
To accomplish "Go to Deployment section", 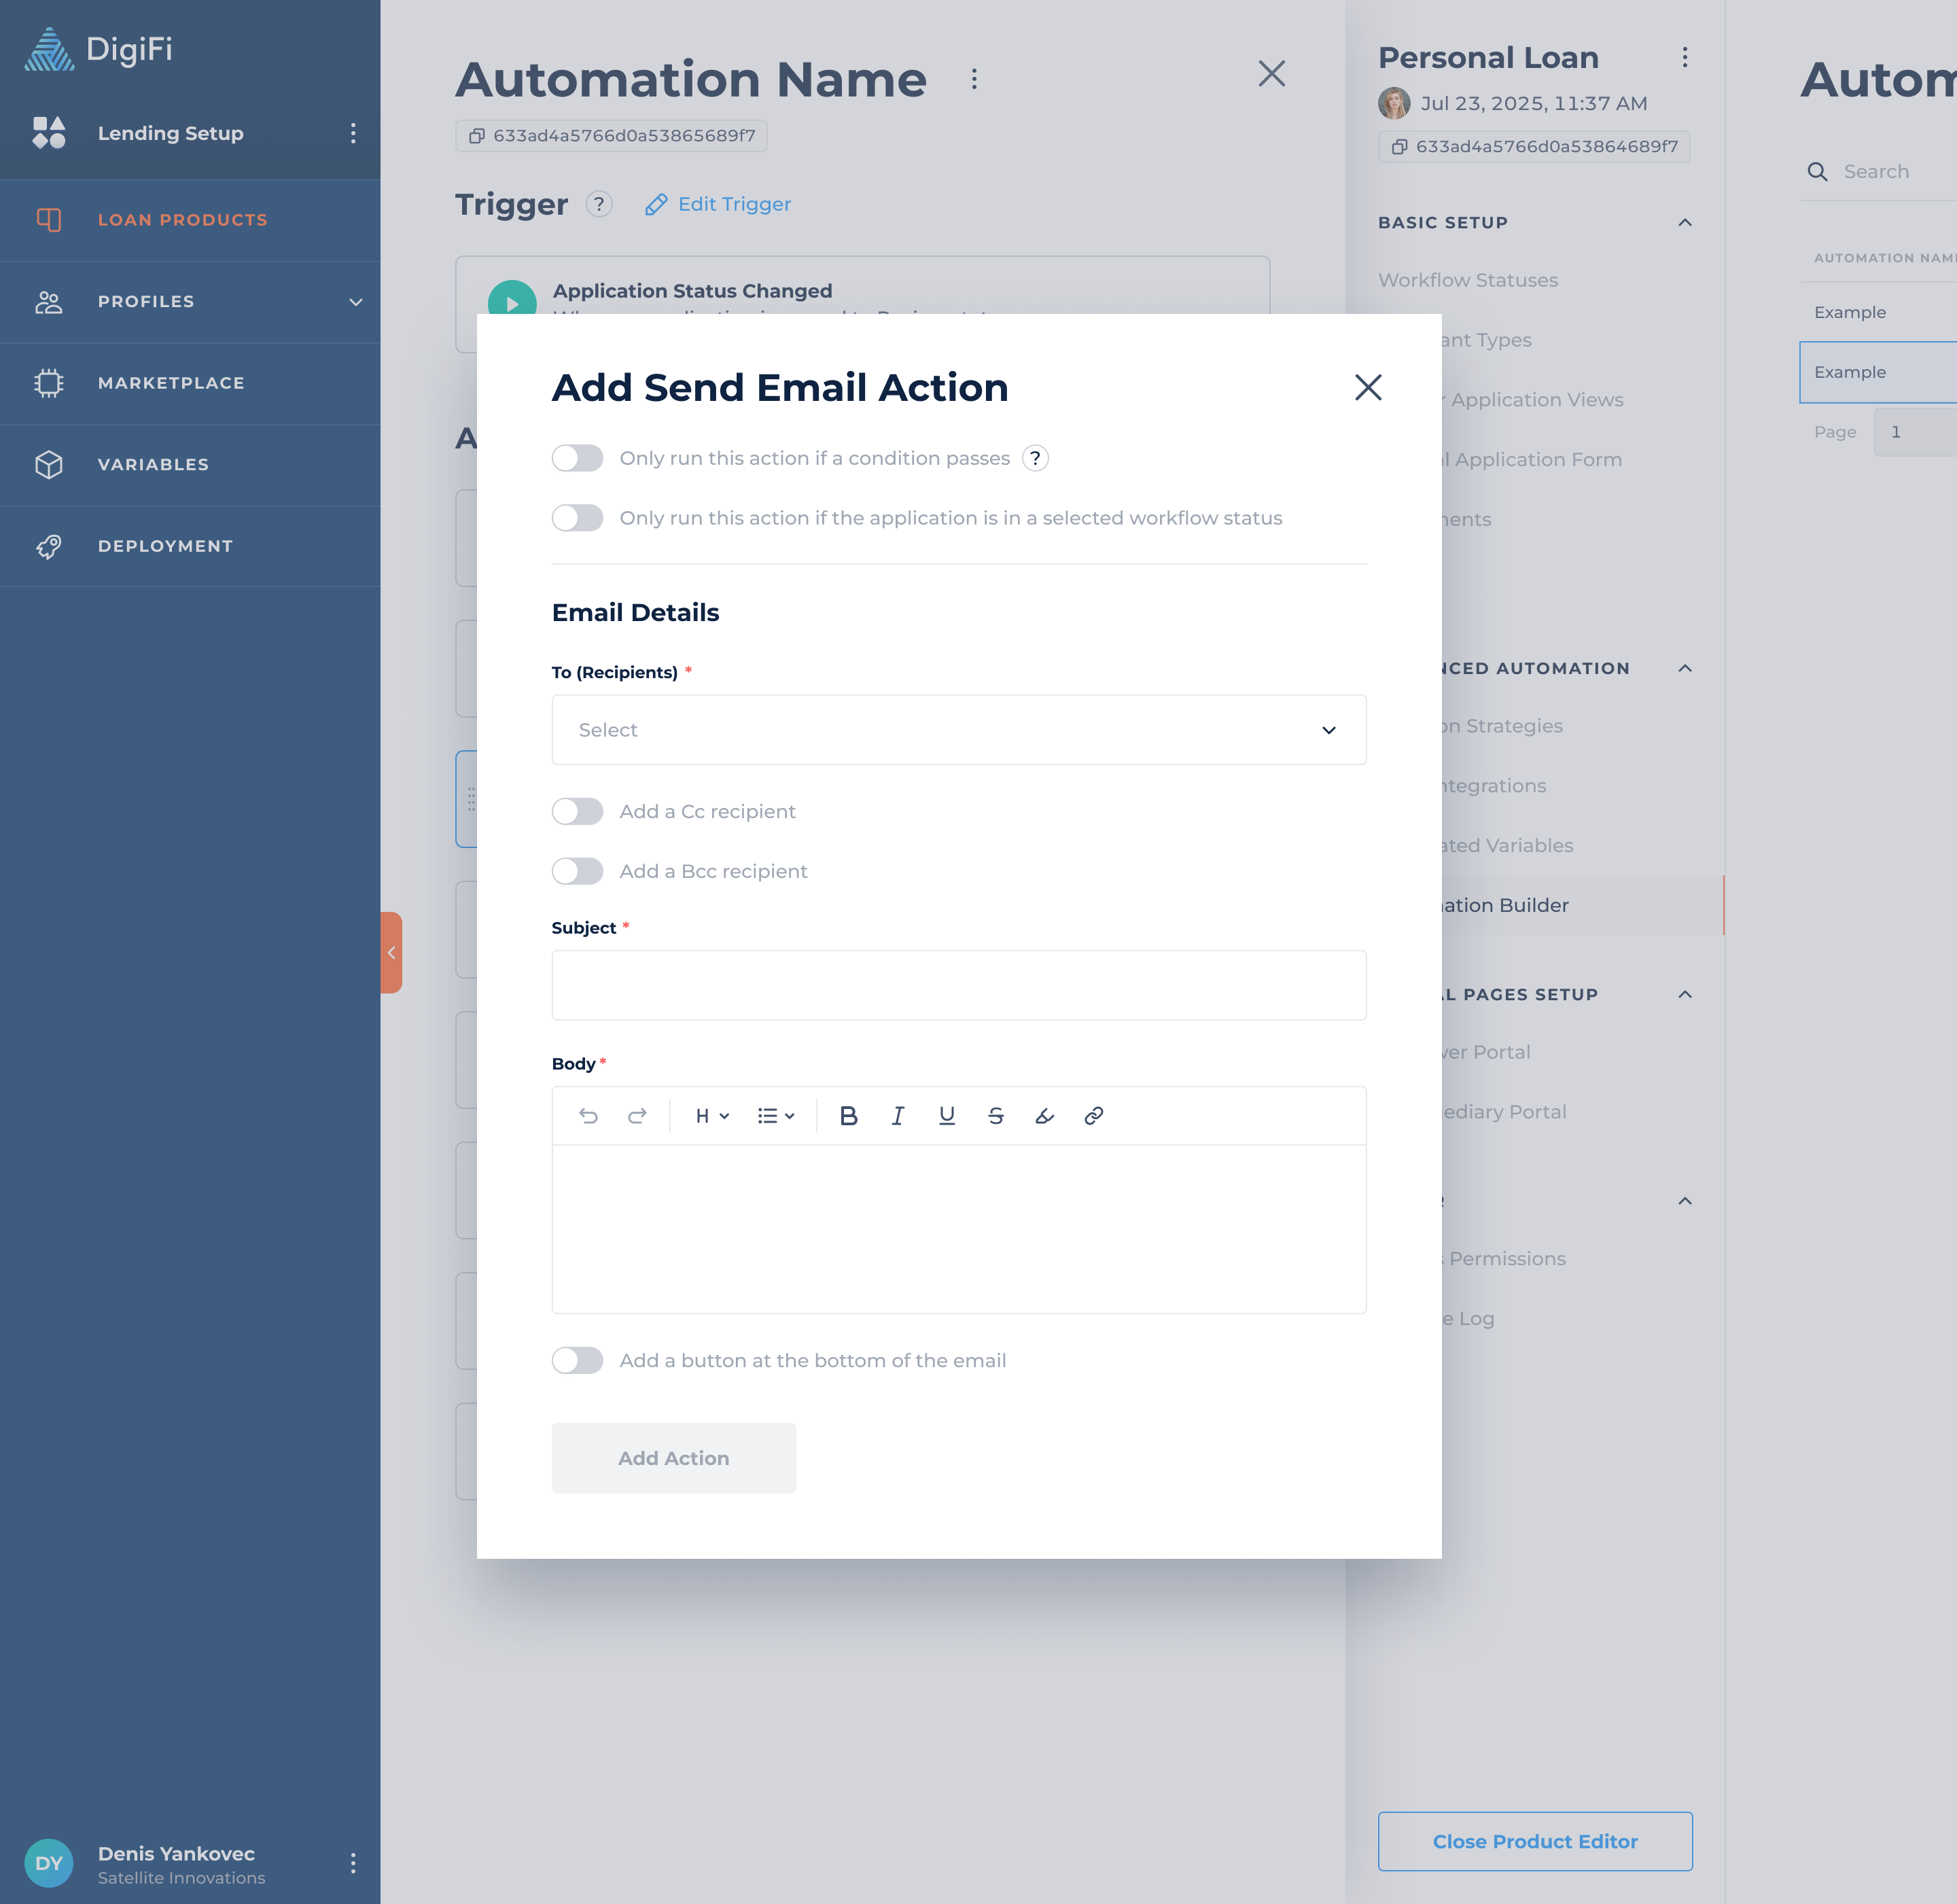I will pos(165,546).
